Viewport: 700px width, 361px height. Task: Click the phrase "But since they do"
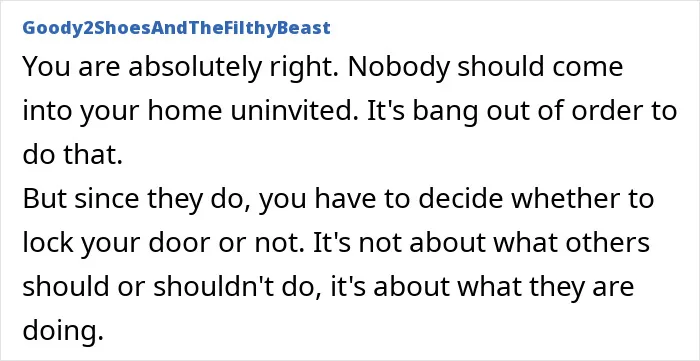[136, 199]
